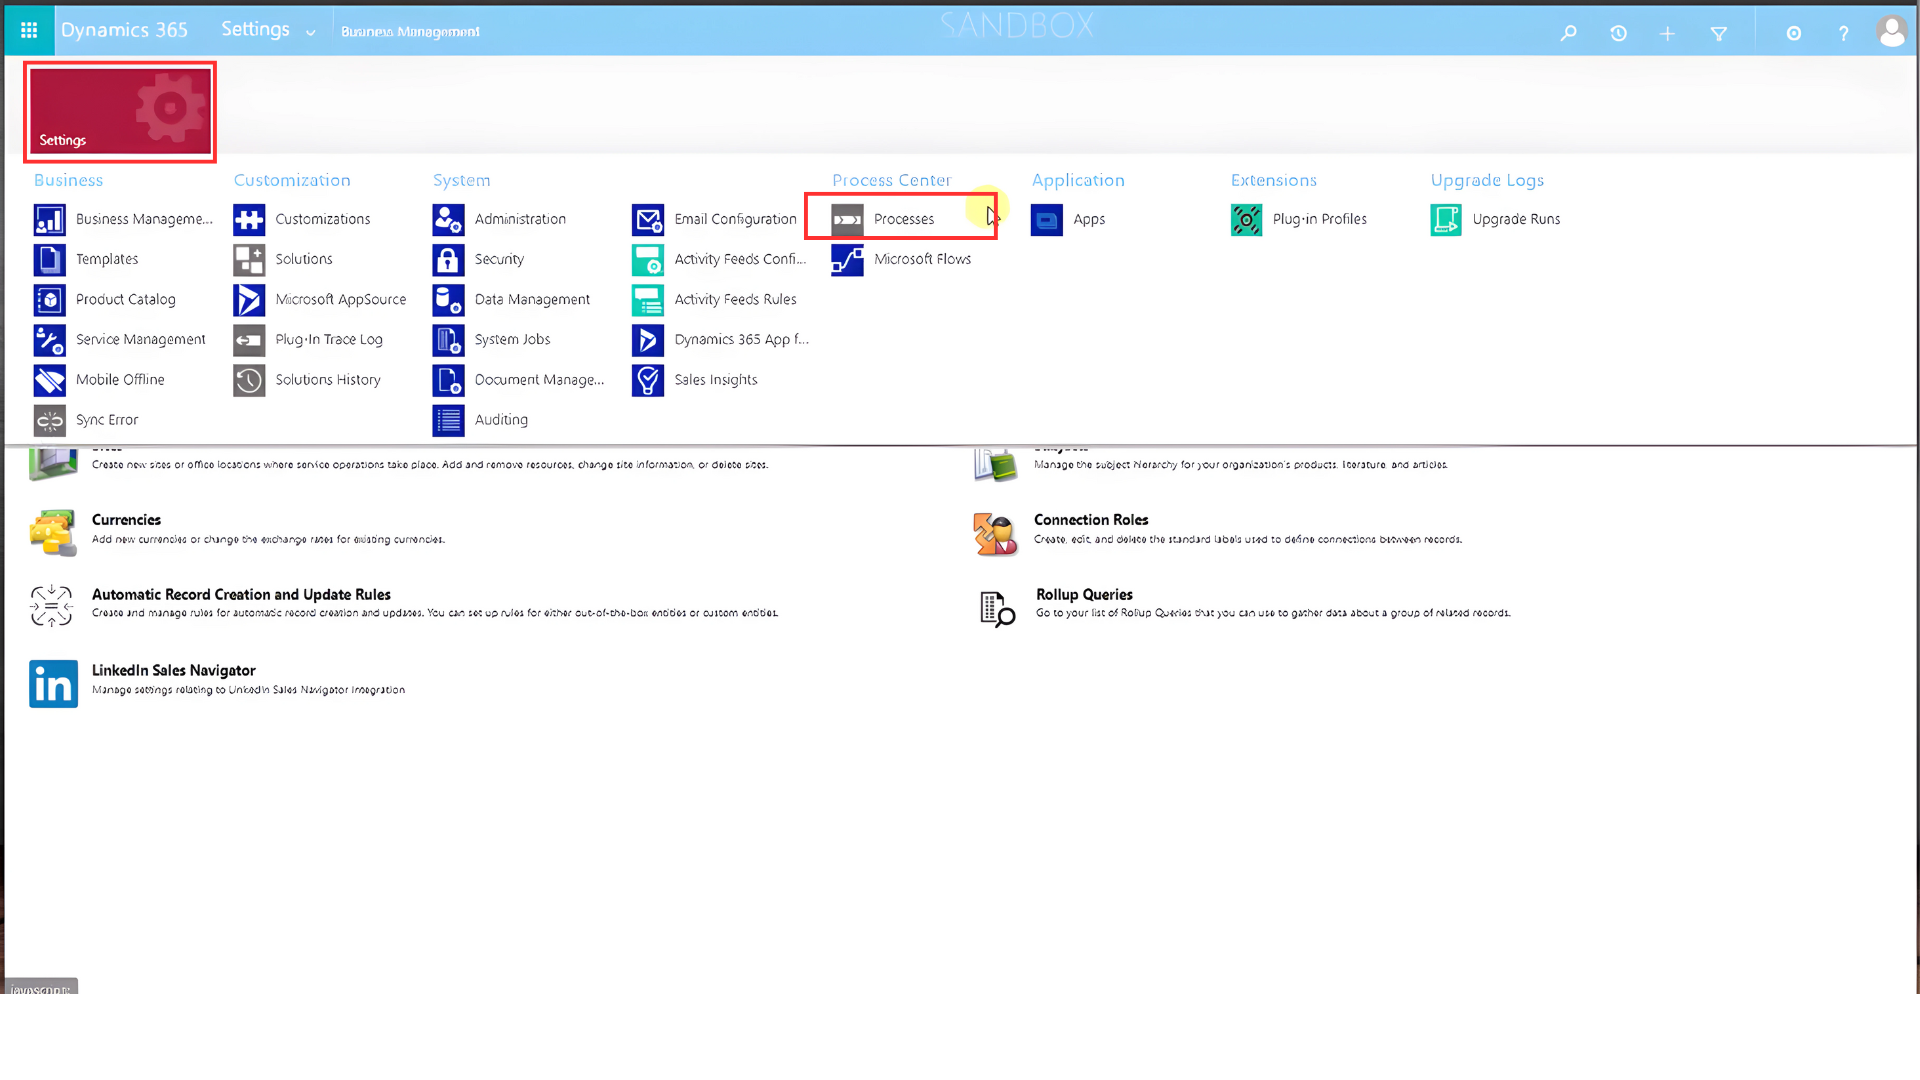
Task: Select the Business Management breadcrumb
Action: [410, 32]
